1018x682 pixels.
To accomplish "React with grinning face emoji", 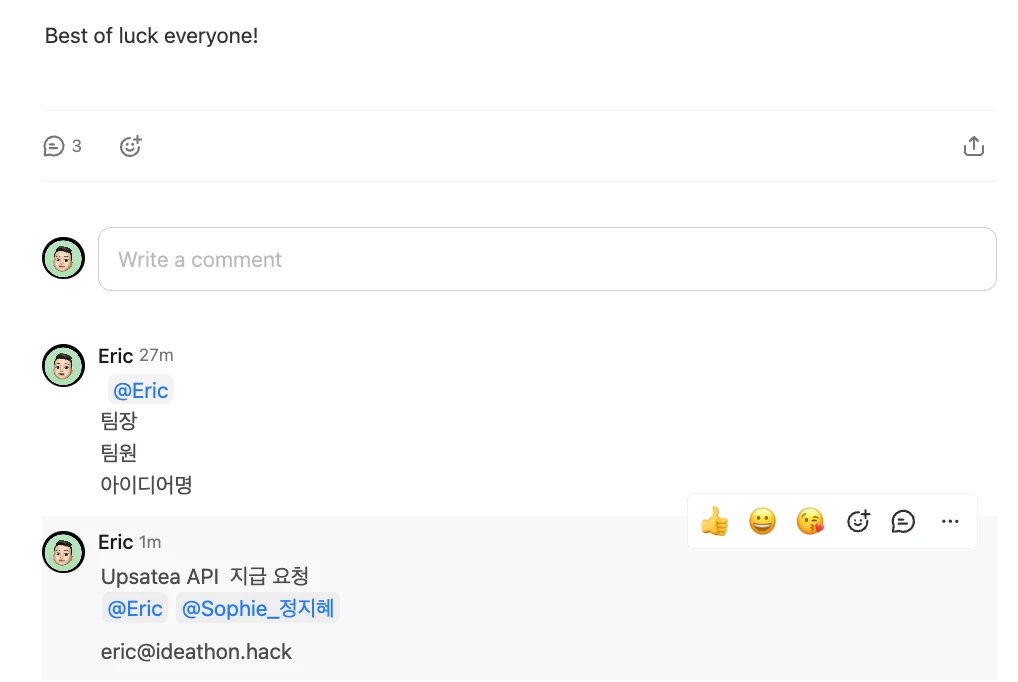I will tap(762, 521).
